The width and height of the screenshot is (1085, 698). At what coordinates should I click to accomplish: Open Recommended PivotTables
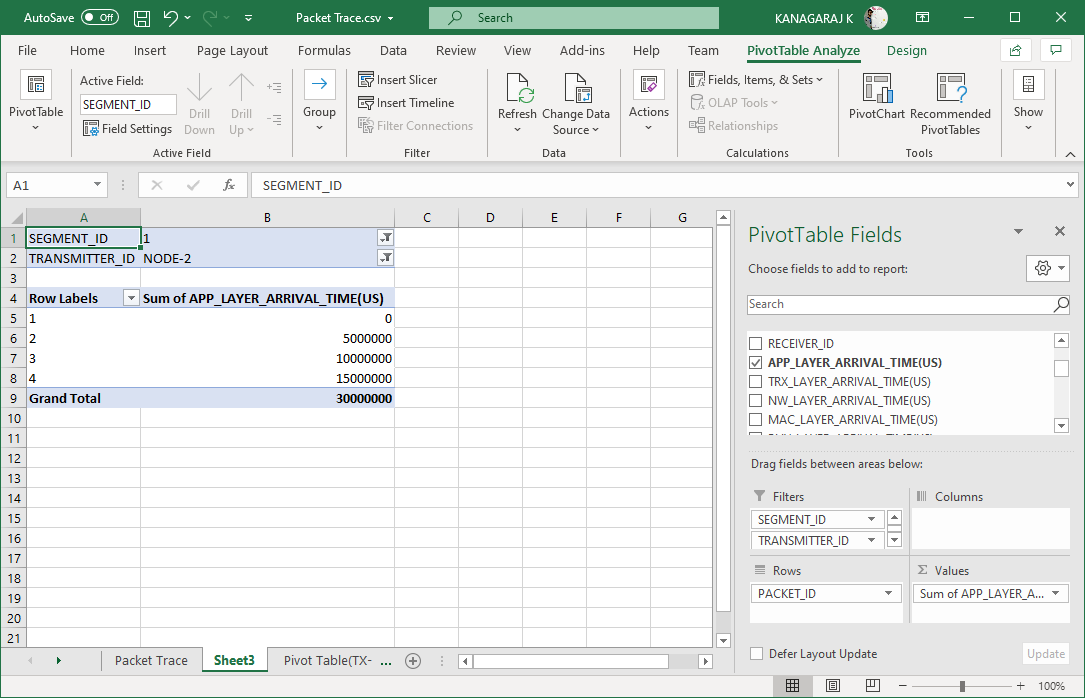pos(950,104)
